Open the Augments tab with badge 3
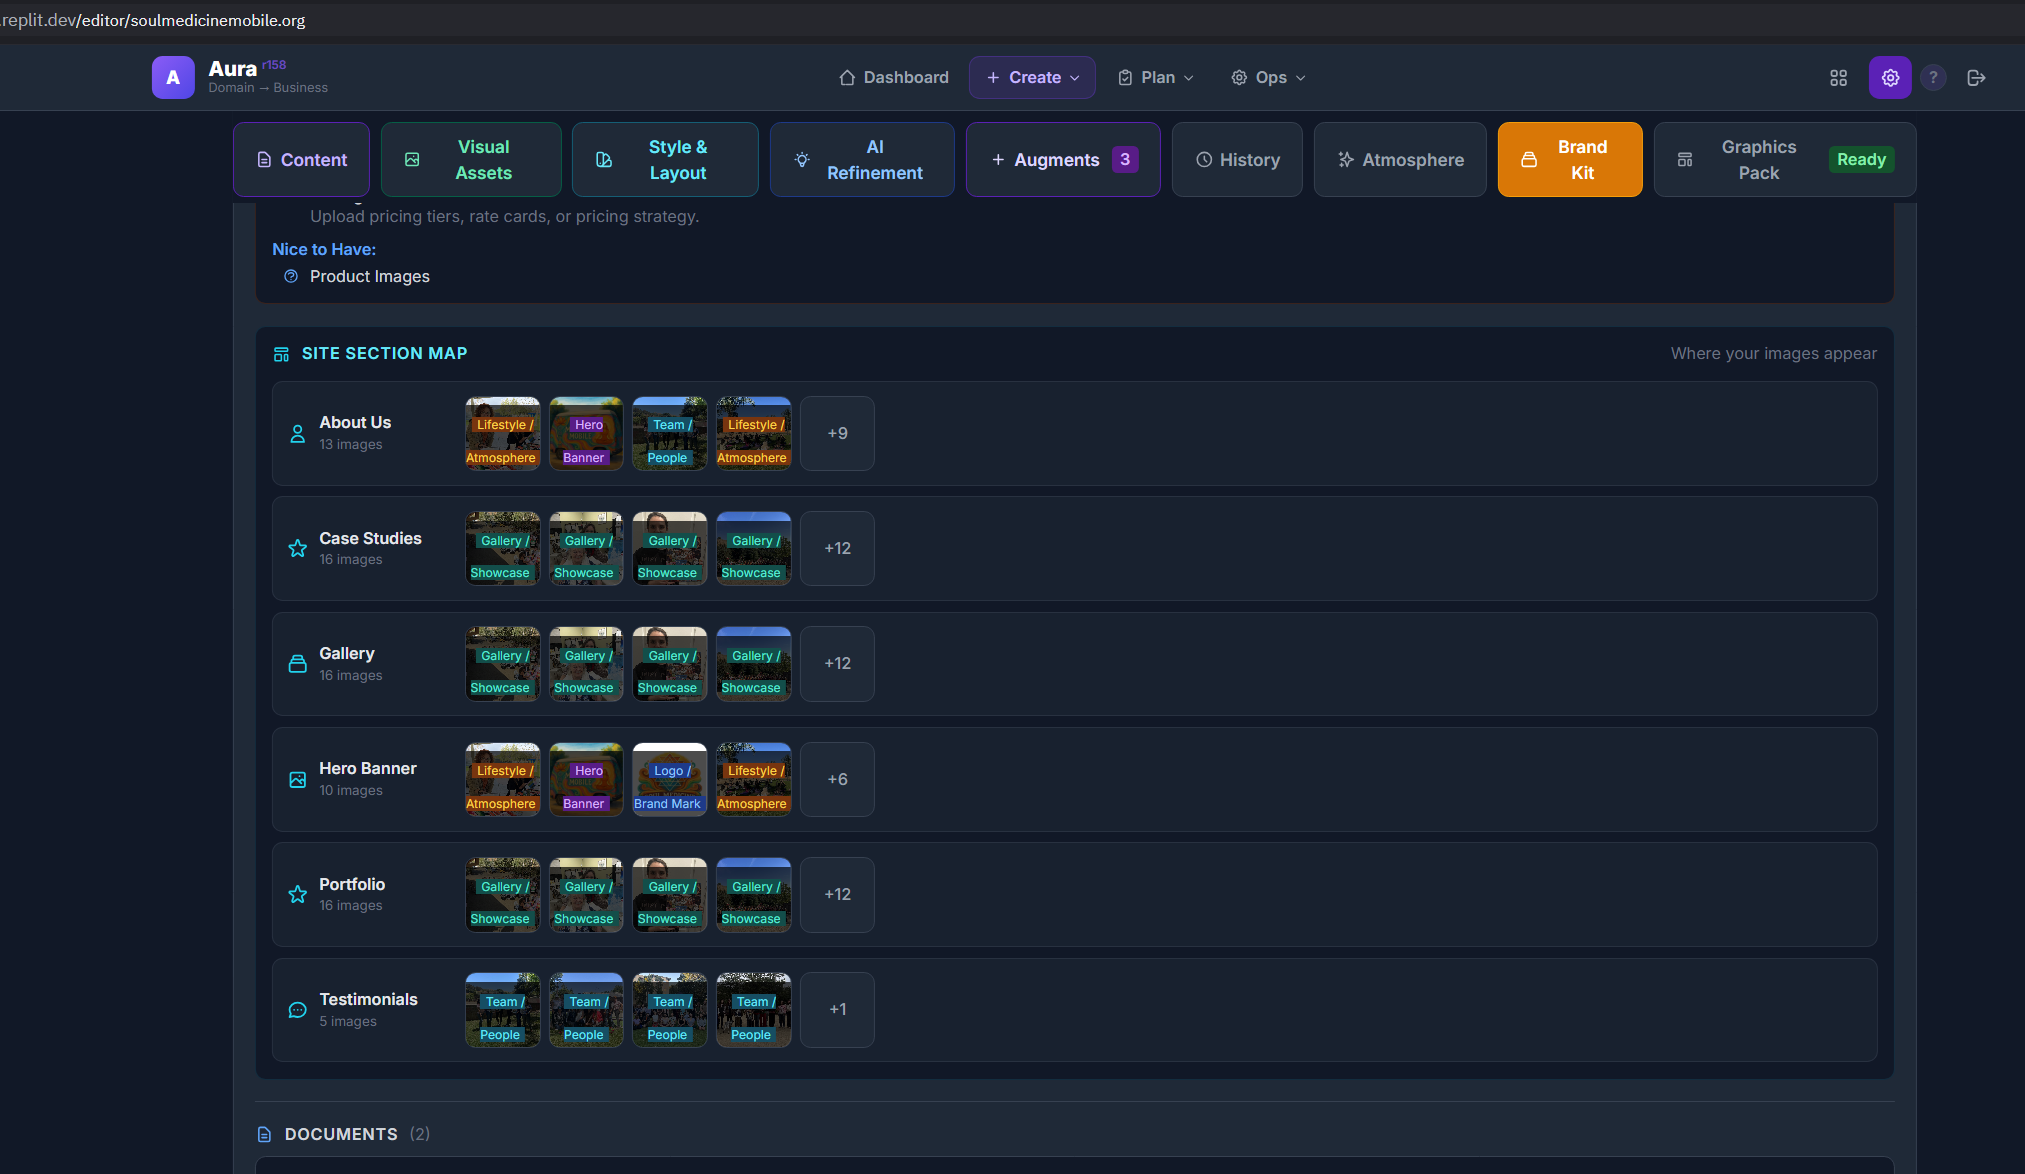Image resolution: width=2025 pixels, height=1174 pixels. (x=1062, y=160)
